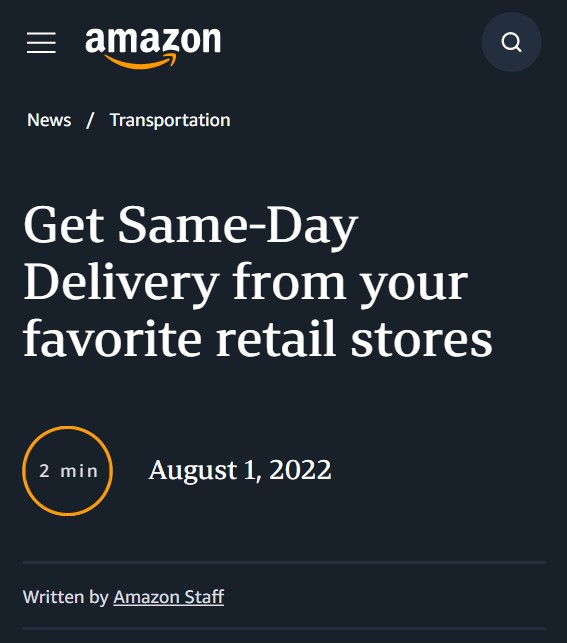
Task: Click the divider line above 'Written by'
Action: click(x=284, y=562)
